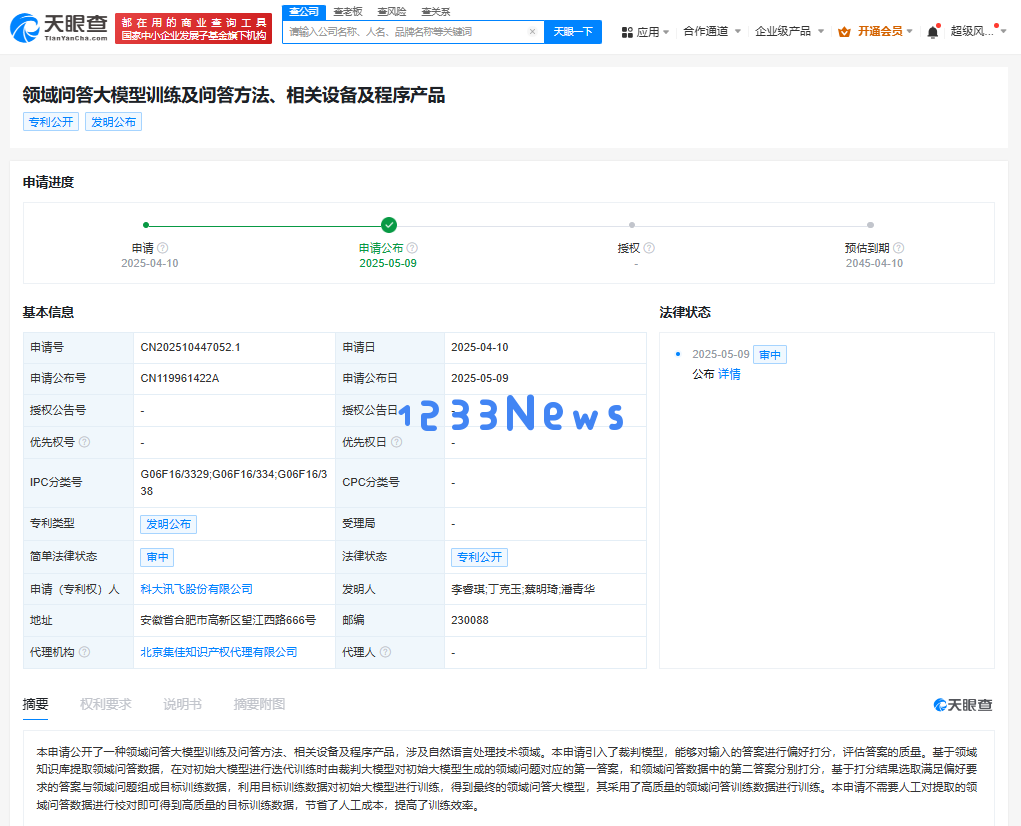Viewport: 1021px width, 826px height.
Task: Click the 预估到期 grey progress node
Action: [x=870, y=225]
